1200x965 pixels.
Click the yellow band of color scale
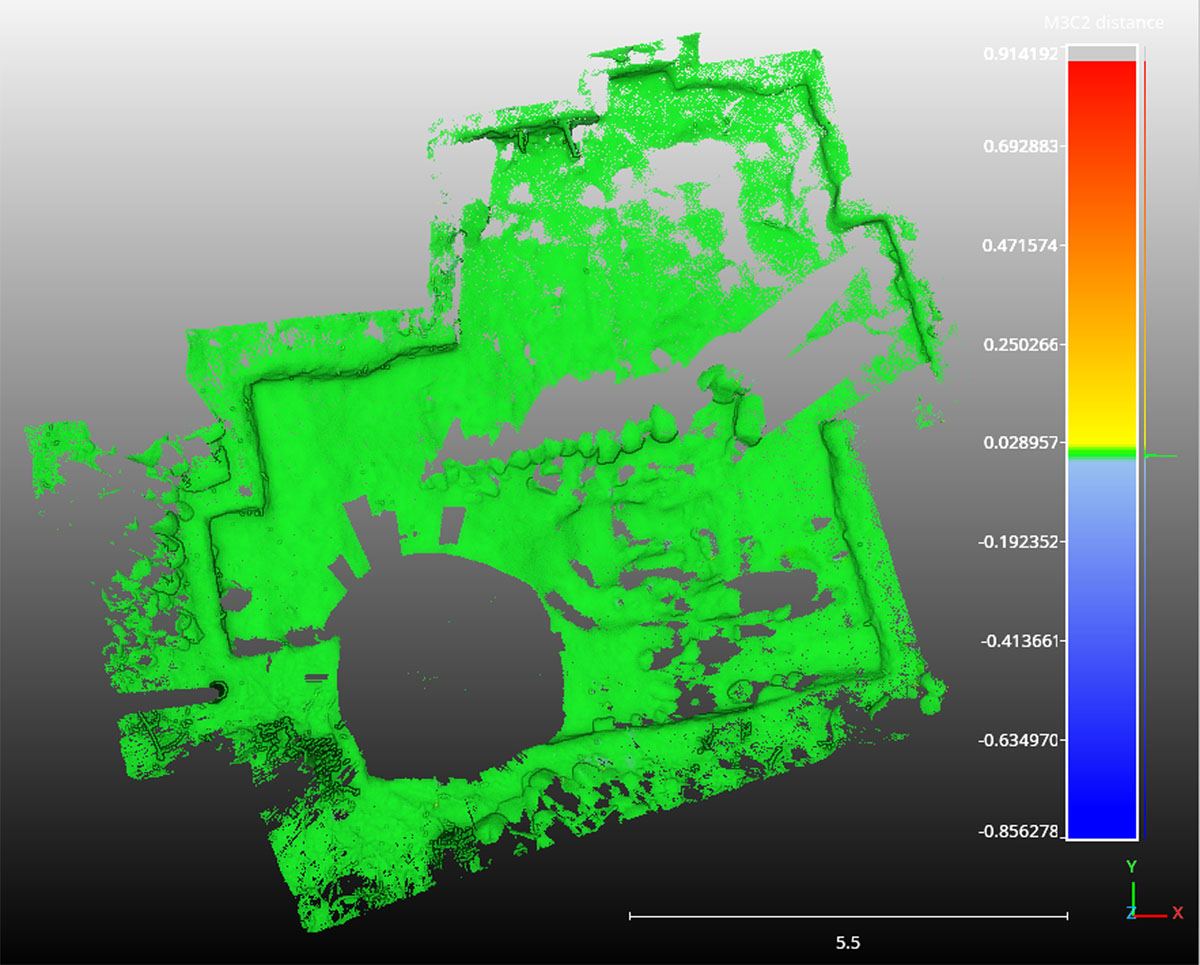point(1102,425)
